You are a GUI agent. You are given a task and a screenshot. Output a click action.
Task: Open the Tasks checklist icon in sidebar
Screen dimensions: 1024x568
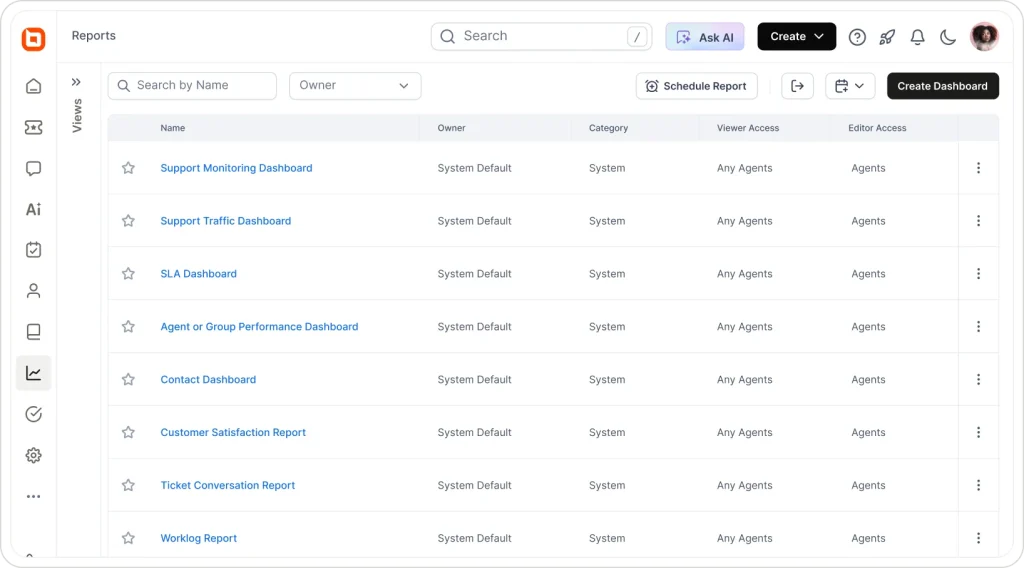(33, 250)
